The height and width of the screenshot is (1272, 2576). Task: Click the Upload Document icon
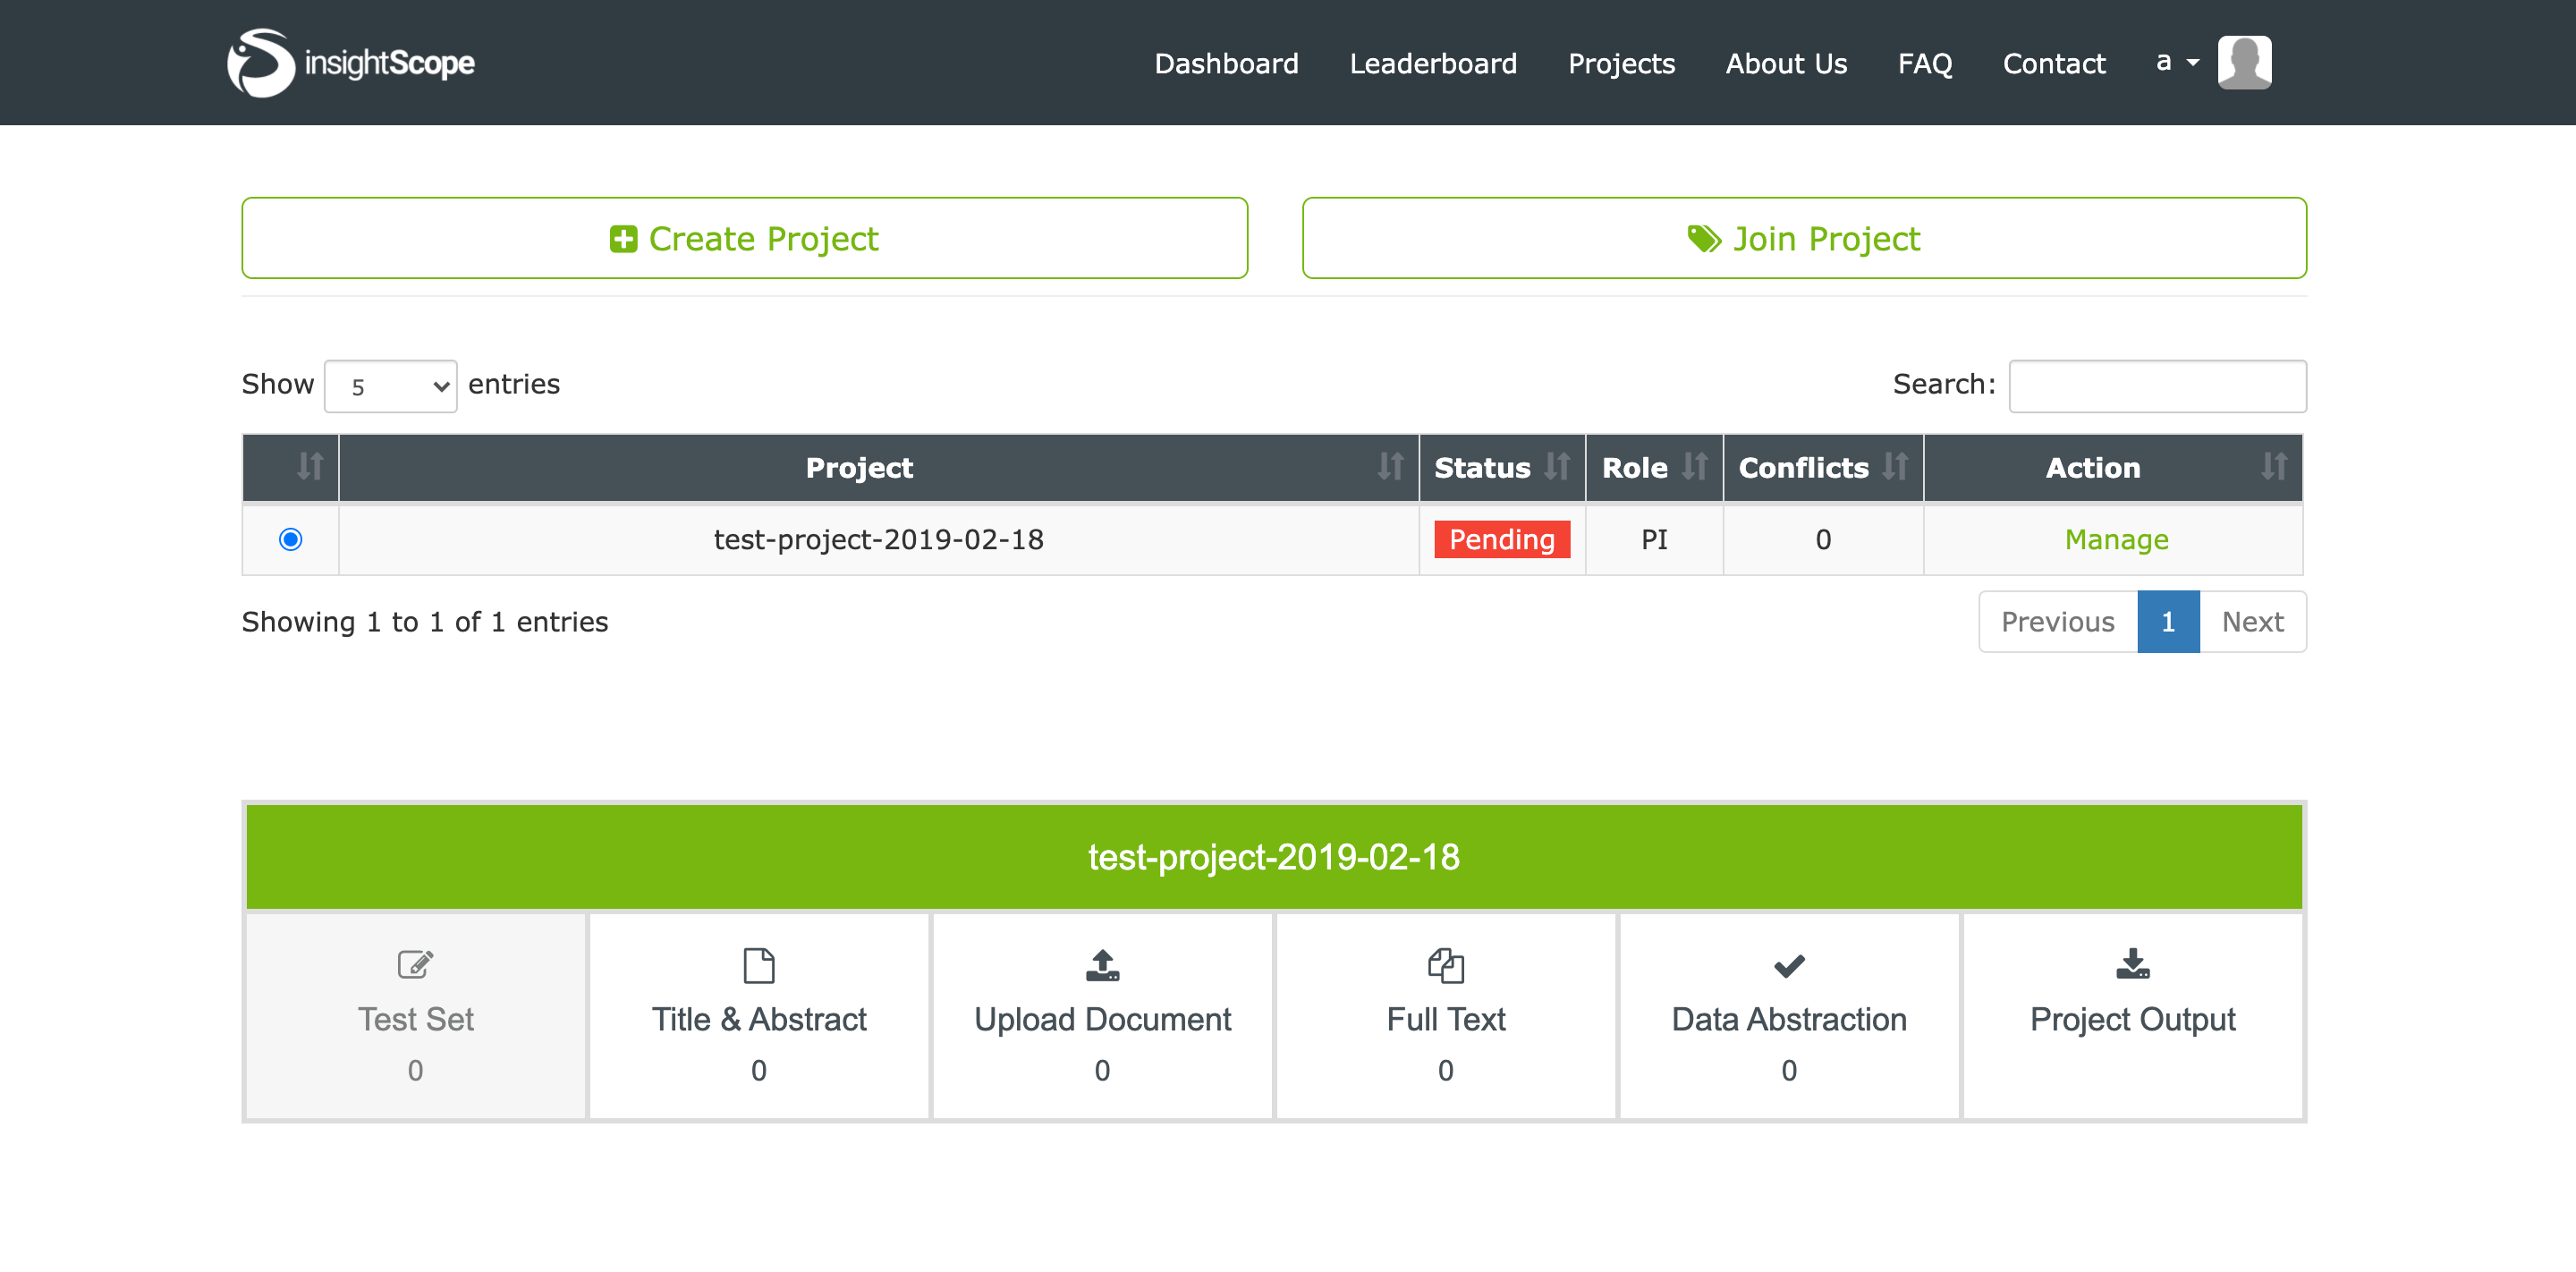[x=1101, y=963]
